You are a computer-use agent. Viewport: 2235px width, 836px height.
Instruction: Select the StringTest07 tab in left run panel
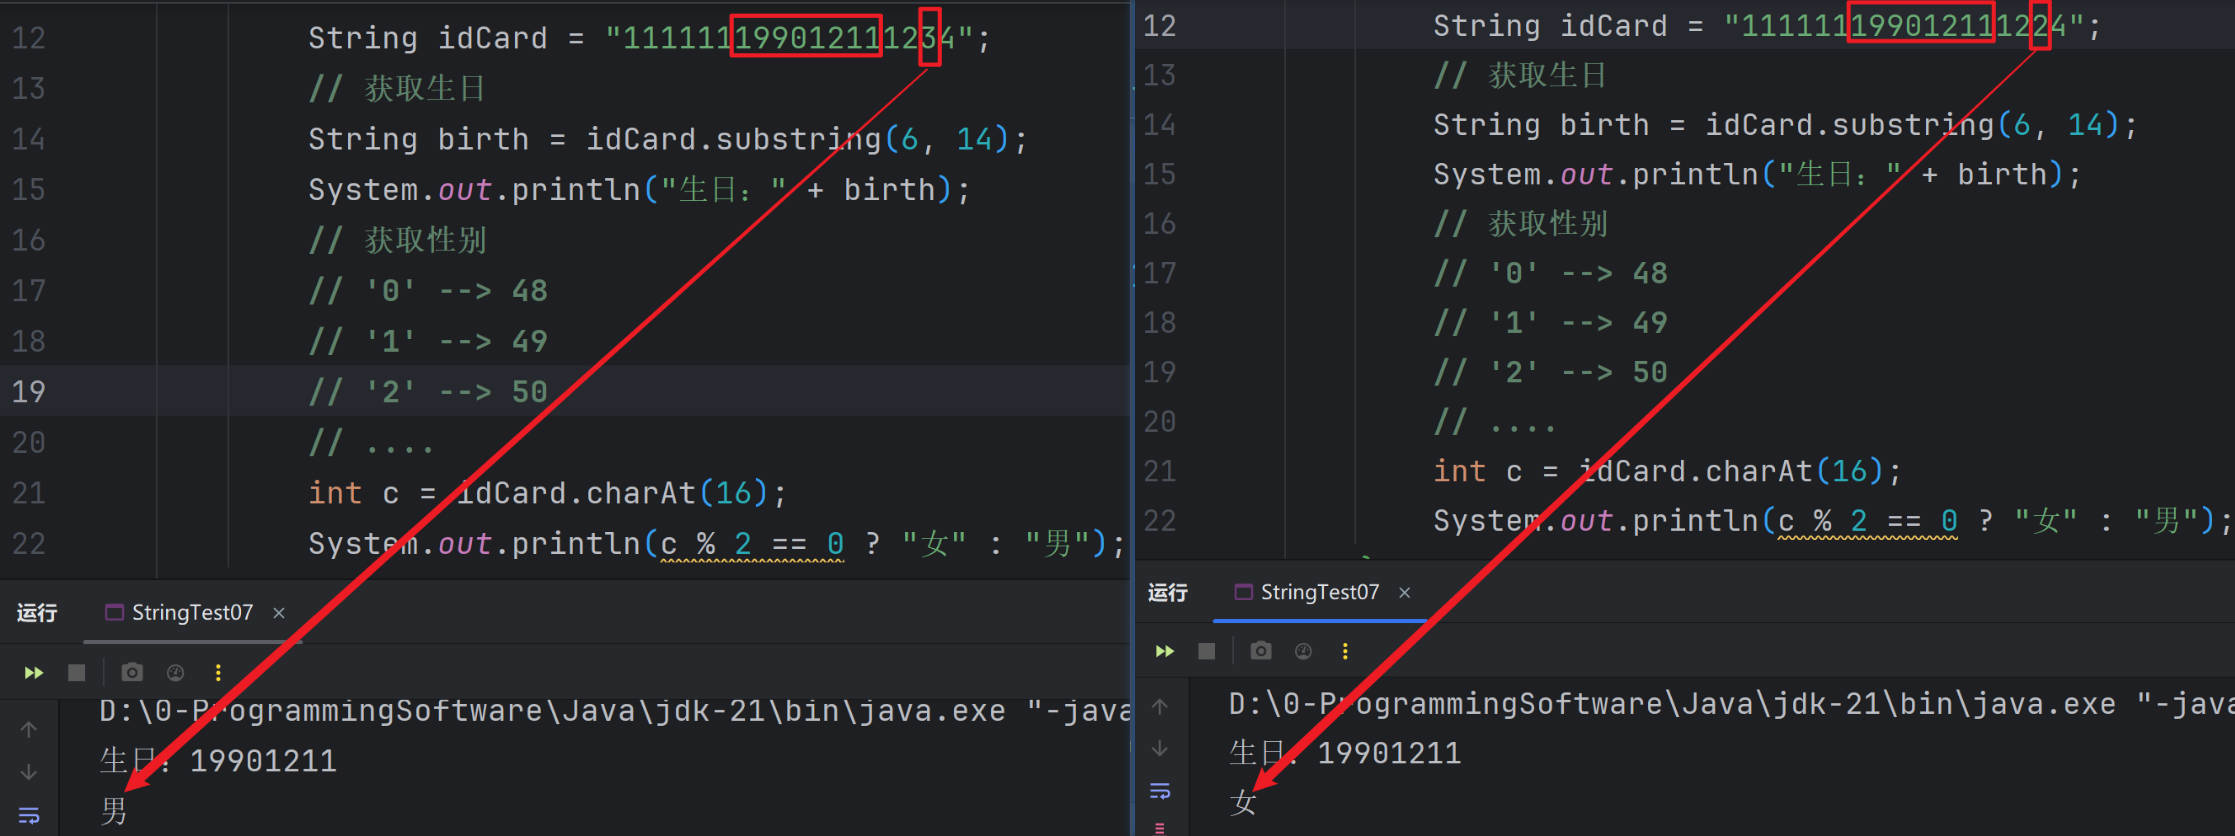point(191,613)
